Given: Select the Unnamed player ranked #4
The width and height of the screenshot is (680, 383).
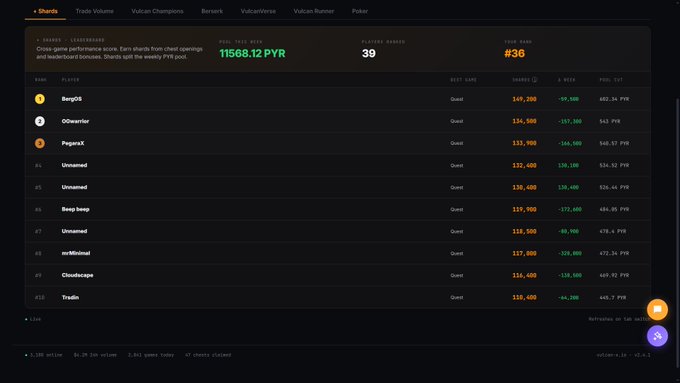Looking at the screenshot, I should click(x=74, y=165).
